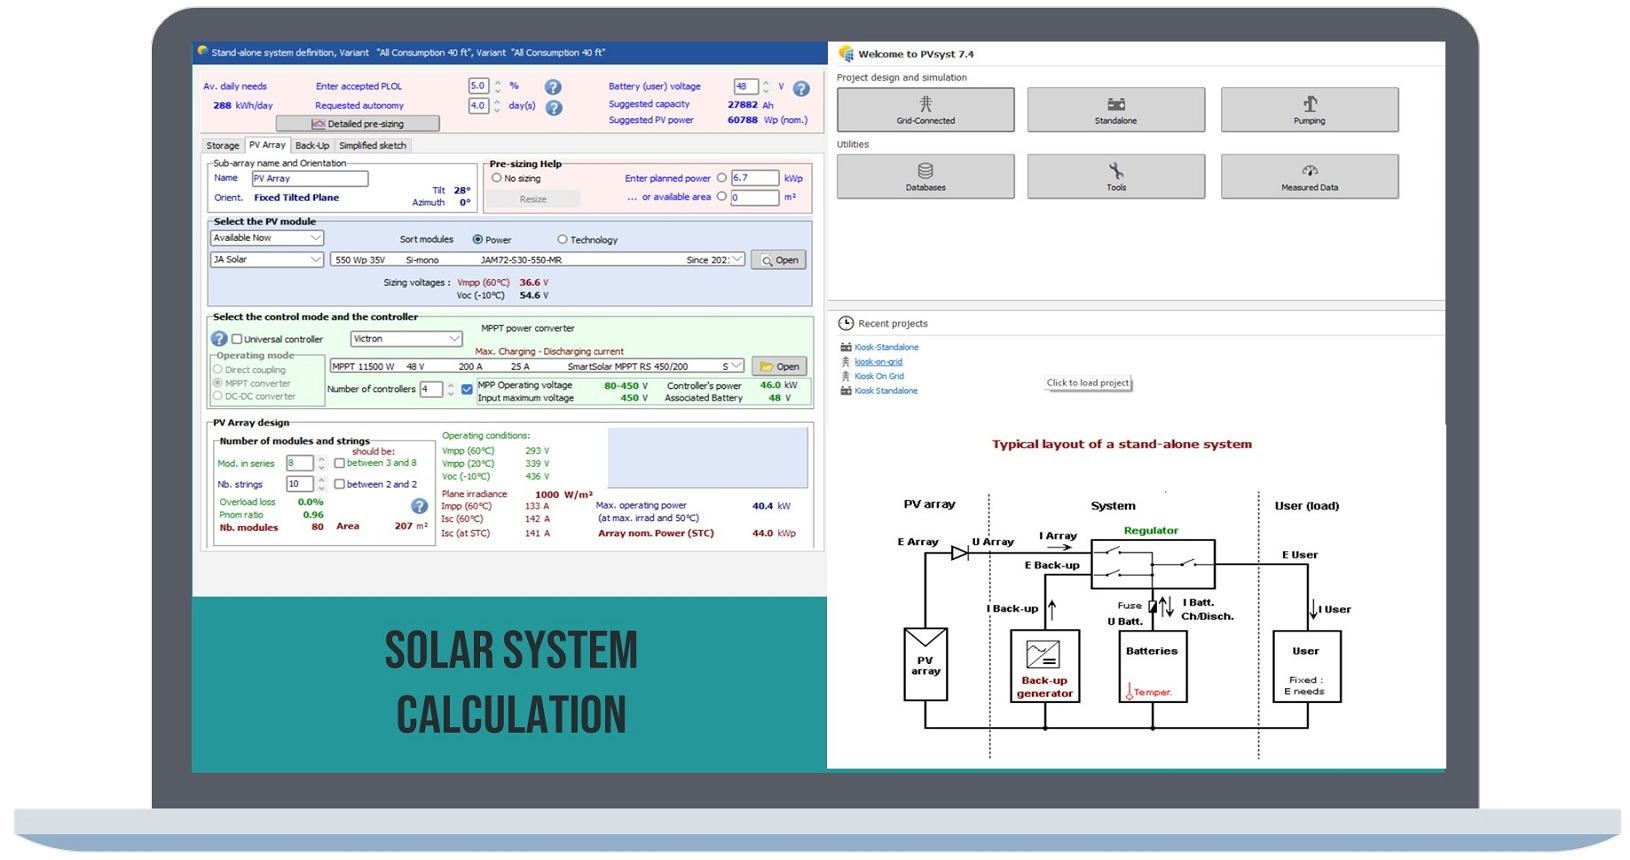Load the kiosk-on-grid recent project
Viewport: 1630px width, 860px height.
coord(878,362)
